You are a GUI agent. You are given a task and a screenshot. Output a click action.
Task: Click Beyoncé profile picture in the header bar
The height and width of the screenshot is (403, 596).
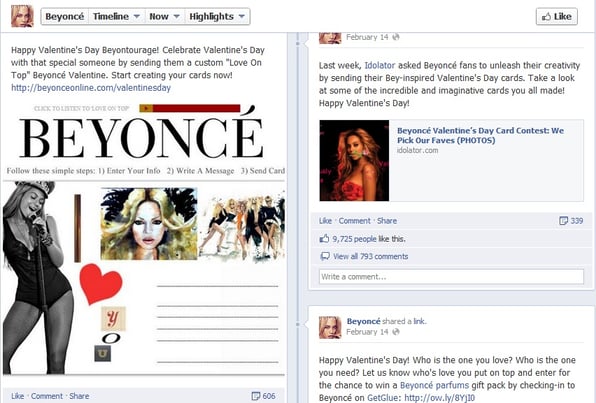click(22, 16)
